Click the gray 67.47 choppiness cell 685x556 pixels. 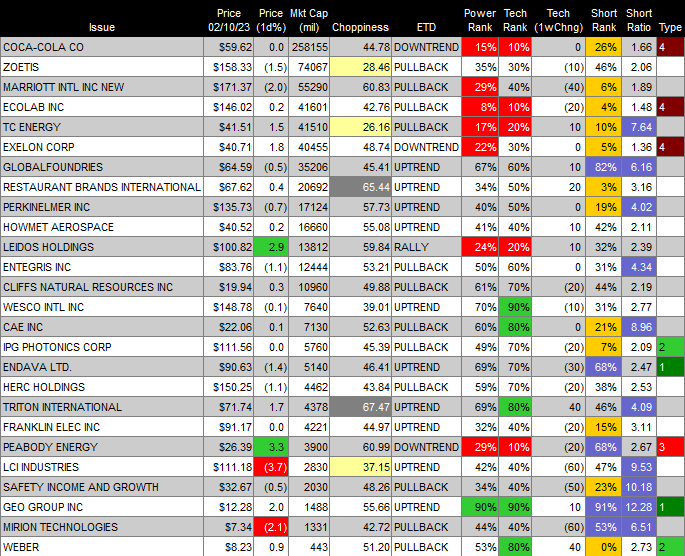[360, 408]
